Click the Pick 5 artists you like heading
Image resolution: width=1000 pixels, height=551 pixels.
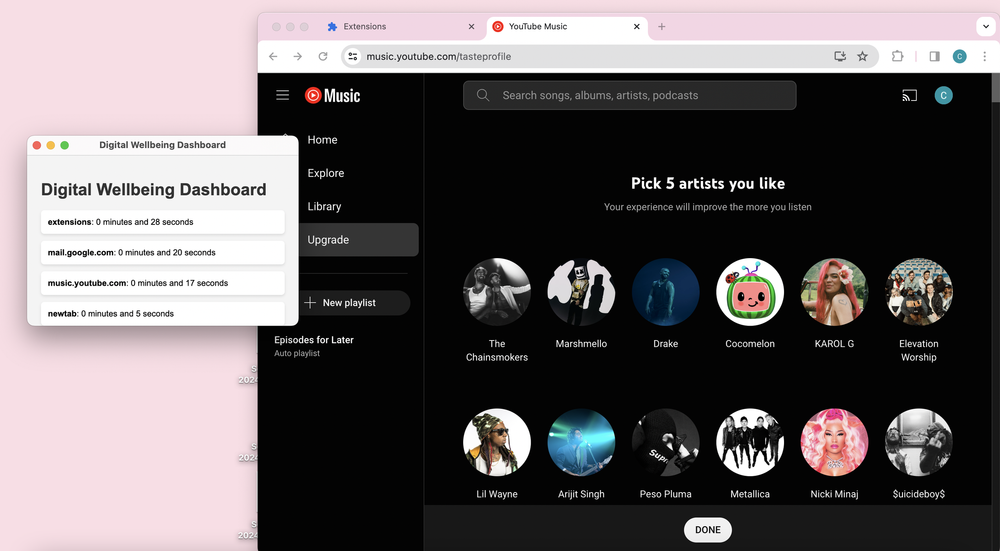point(708,184)
